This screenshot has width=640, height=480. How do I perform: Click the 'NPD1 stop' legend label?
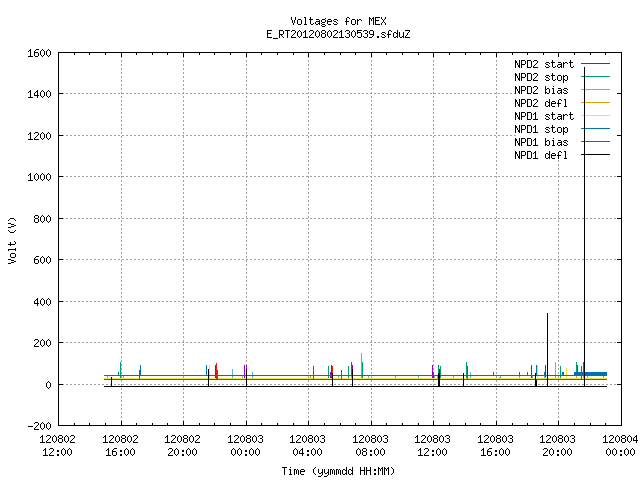(541, 129)
